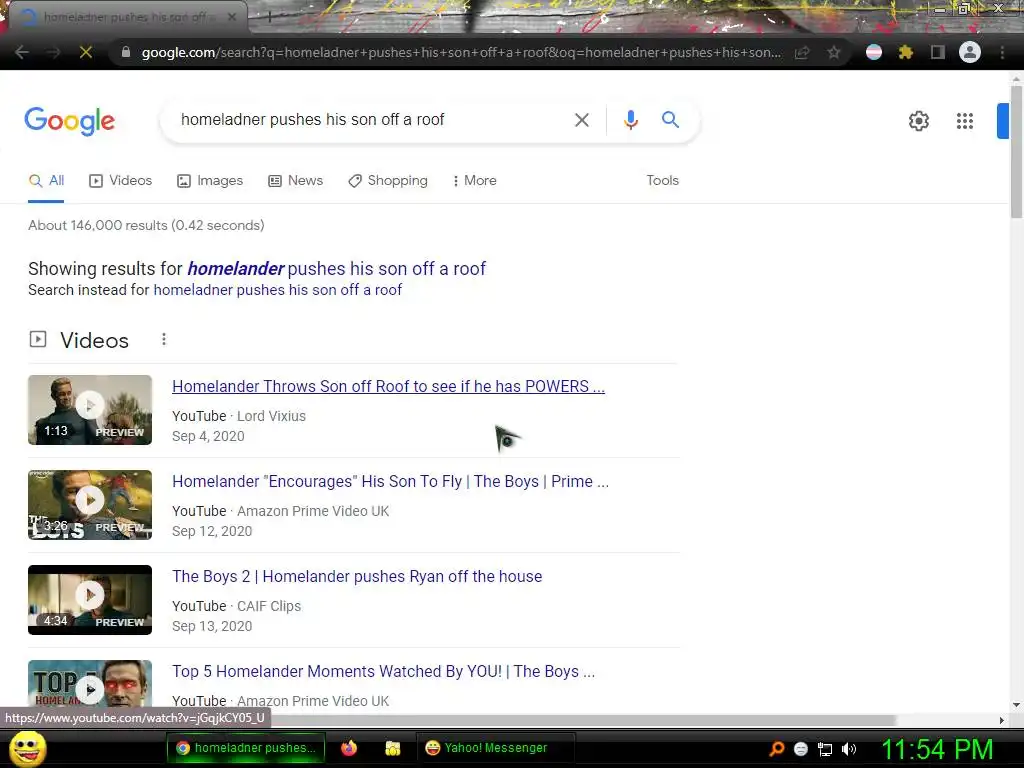Click the tray search magnifier icon
Viewport: 1024px width, 768px height.
click(x=776, y=748)
